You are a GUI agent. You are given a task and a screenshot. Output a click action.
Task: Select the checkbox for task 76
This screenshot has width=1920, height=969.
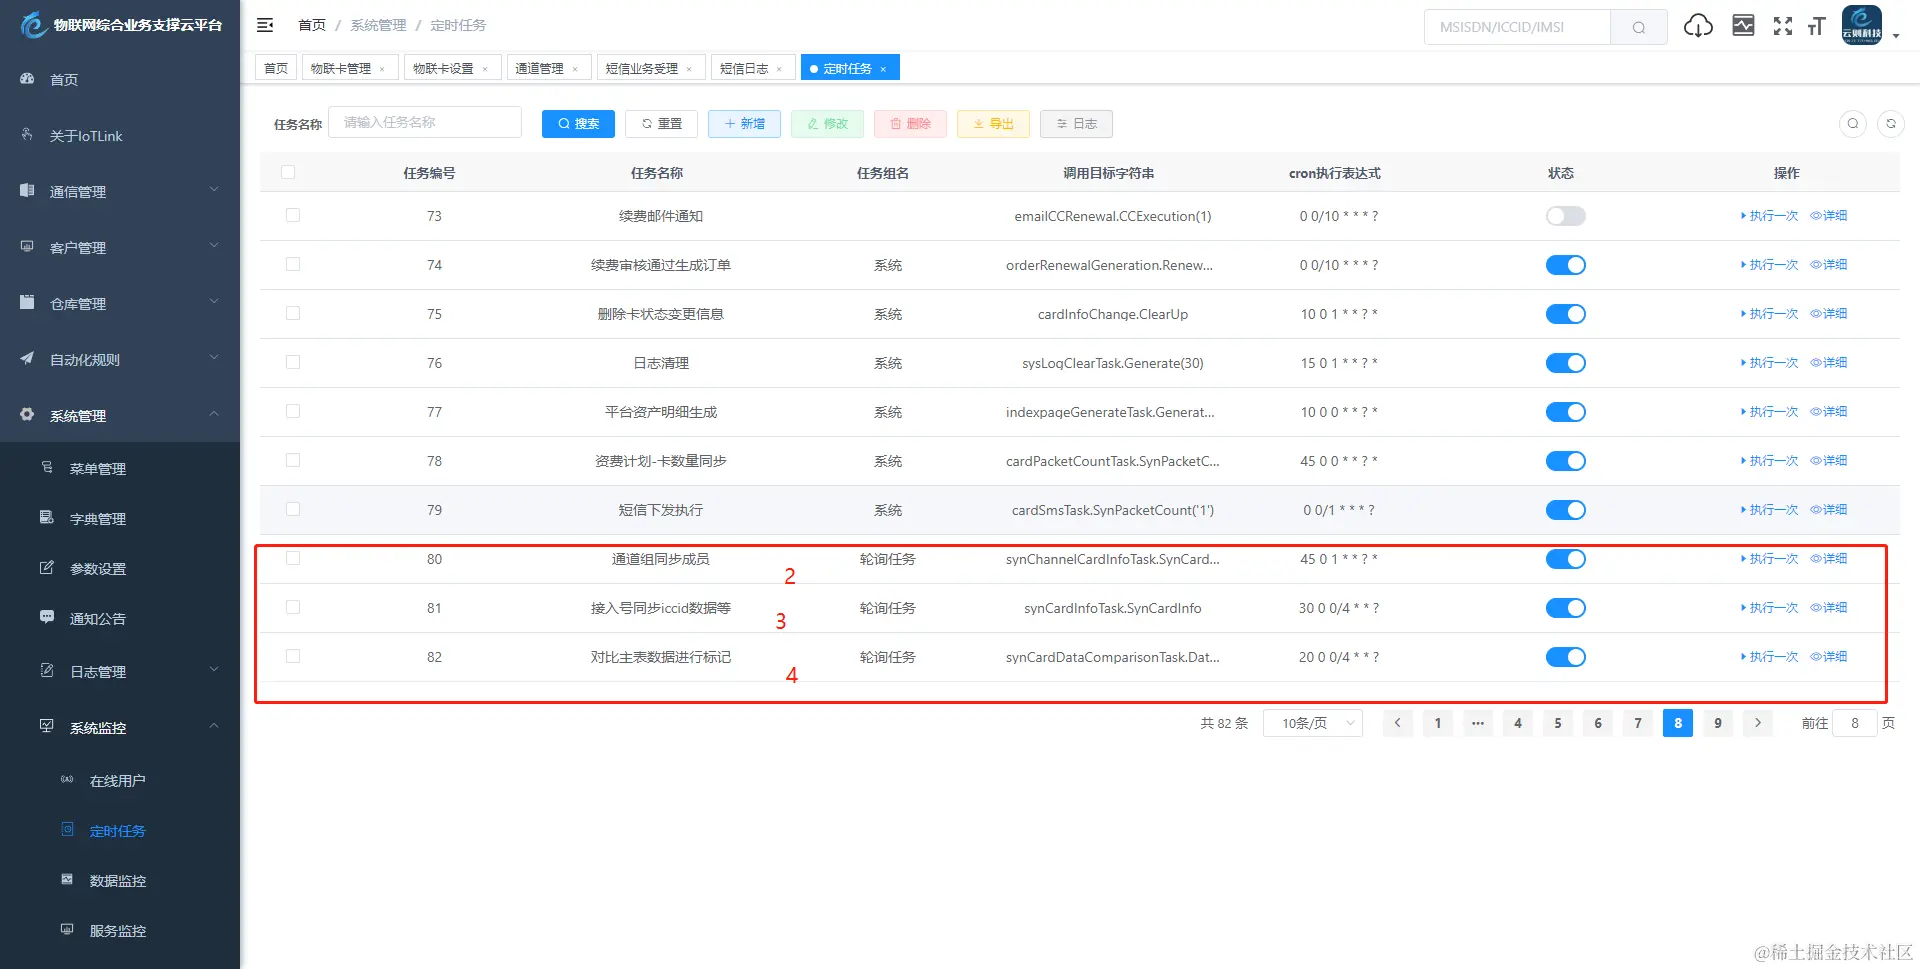tap(293, 362)
